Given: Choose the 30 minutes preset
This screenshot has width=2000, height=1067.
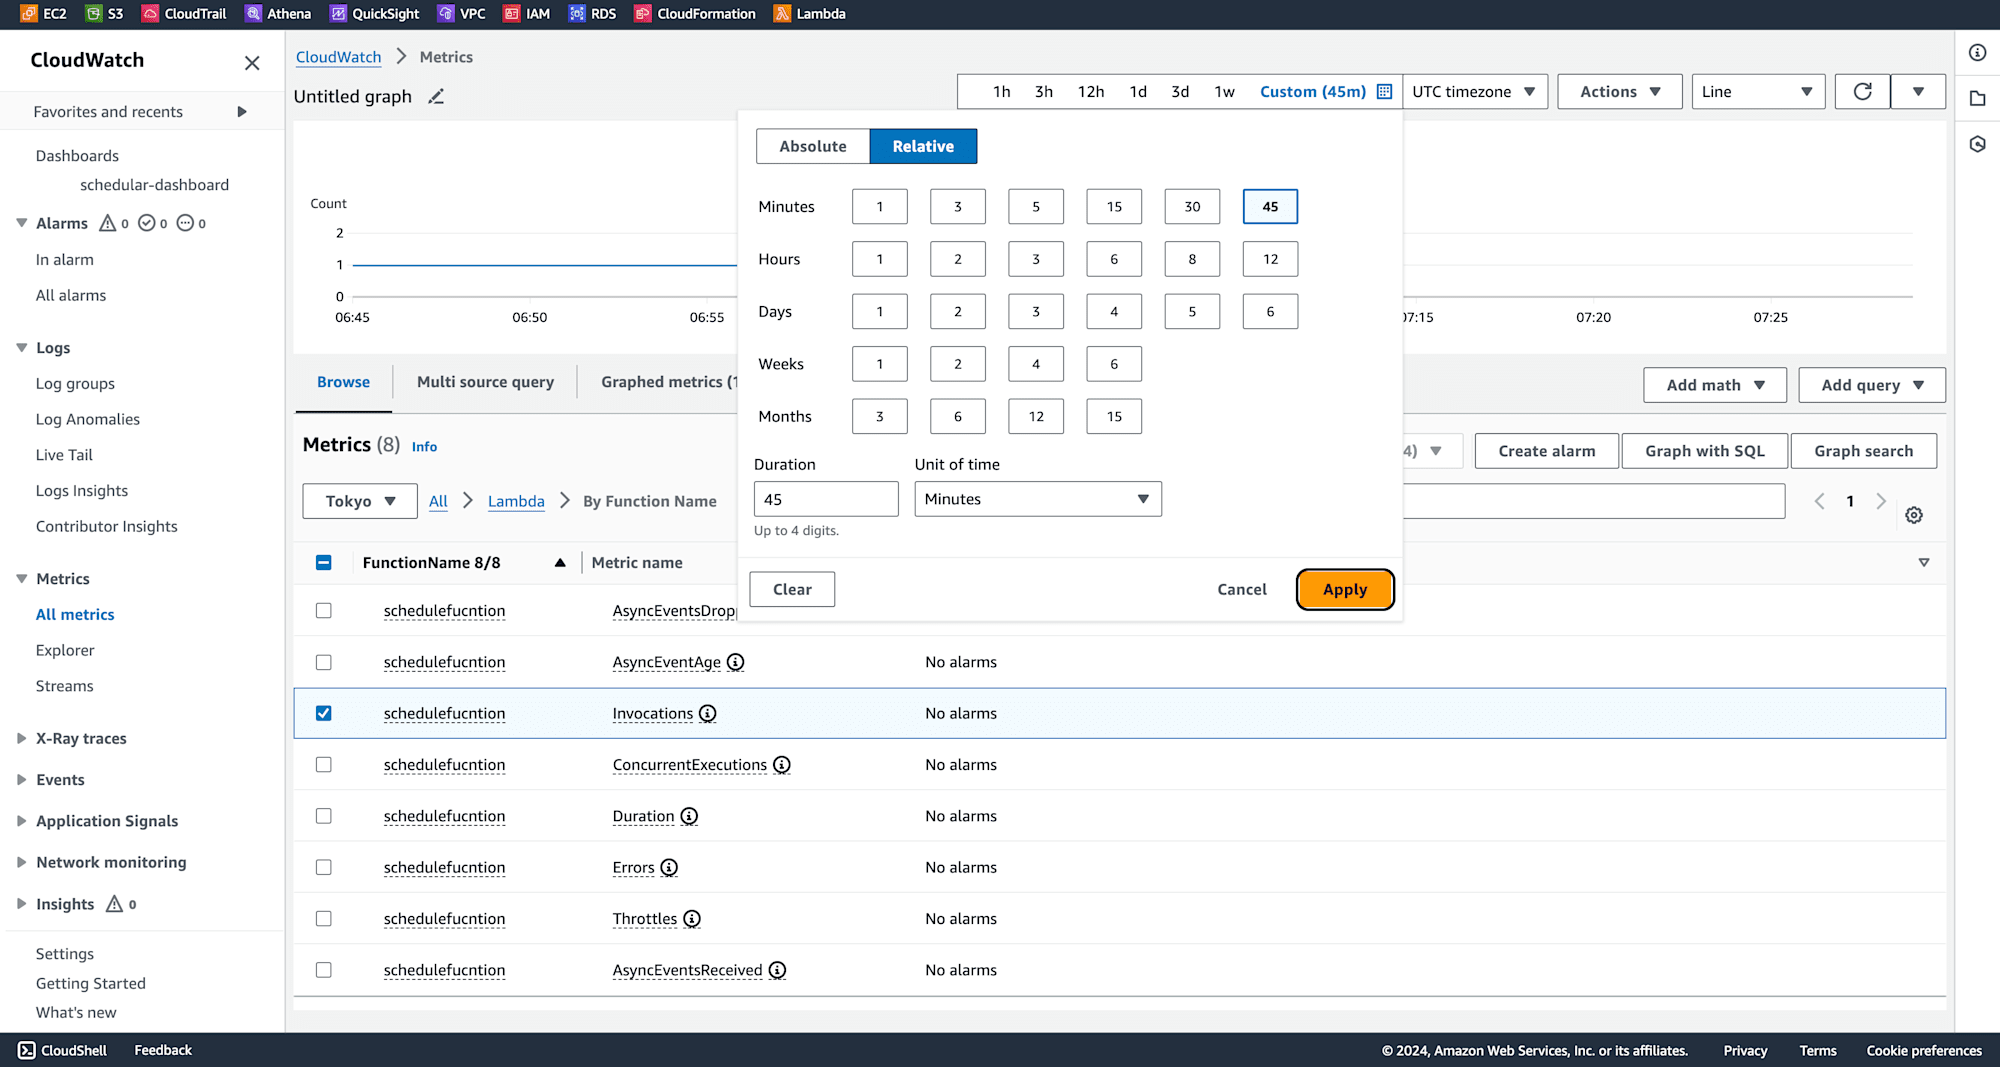Looking at the screenshot, I should [x=1192, y=206].
